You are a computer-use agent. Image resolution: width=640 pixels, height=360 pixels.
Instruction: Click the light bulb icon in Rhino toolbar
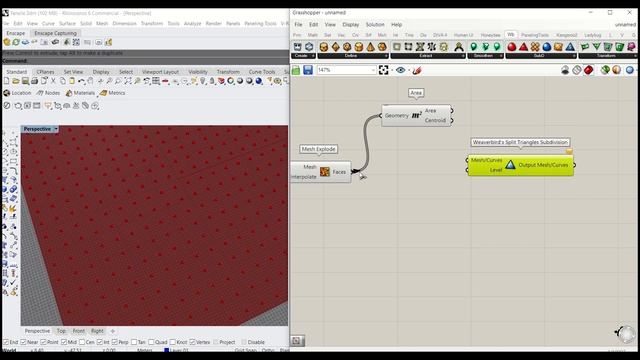pyautogui.click(x=203, y=81)
